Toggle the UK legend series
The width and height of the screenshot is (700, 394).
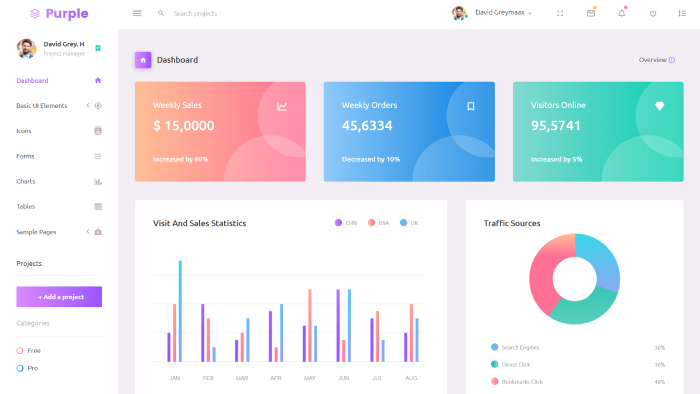click(x=409, y=223)
